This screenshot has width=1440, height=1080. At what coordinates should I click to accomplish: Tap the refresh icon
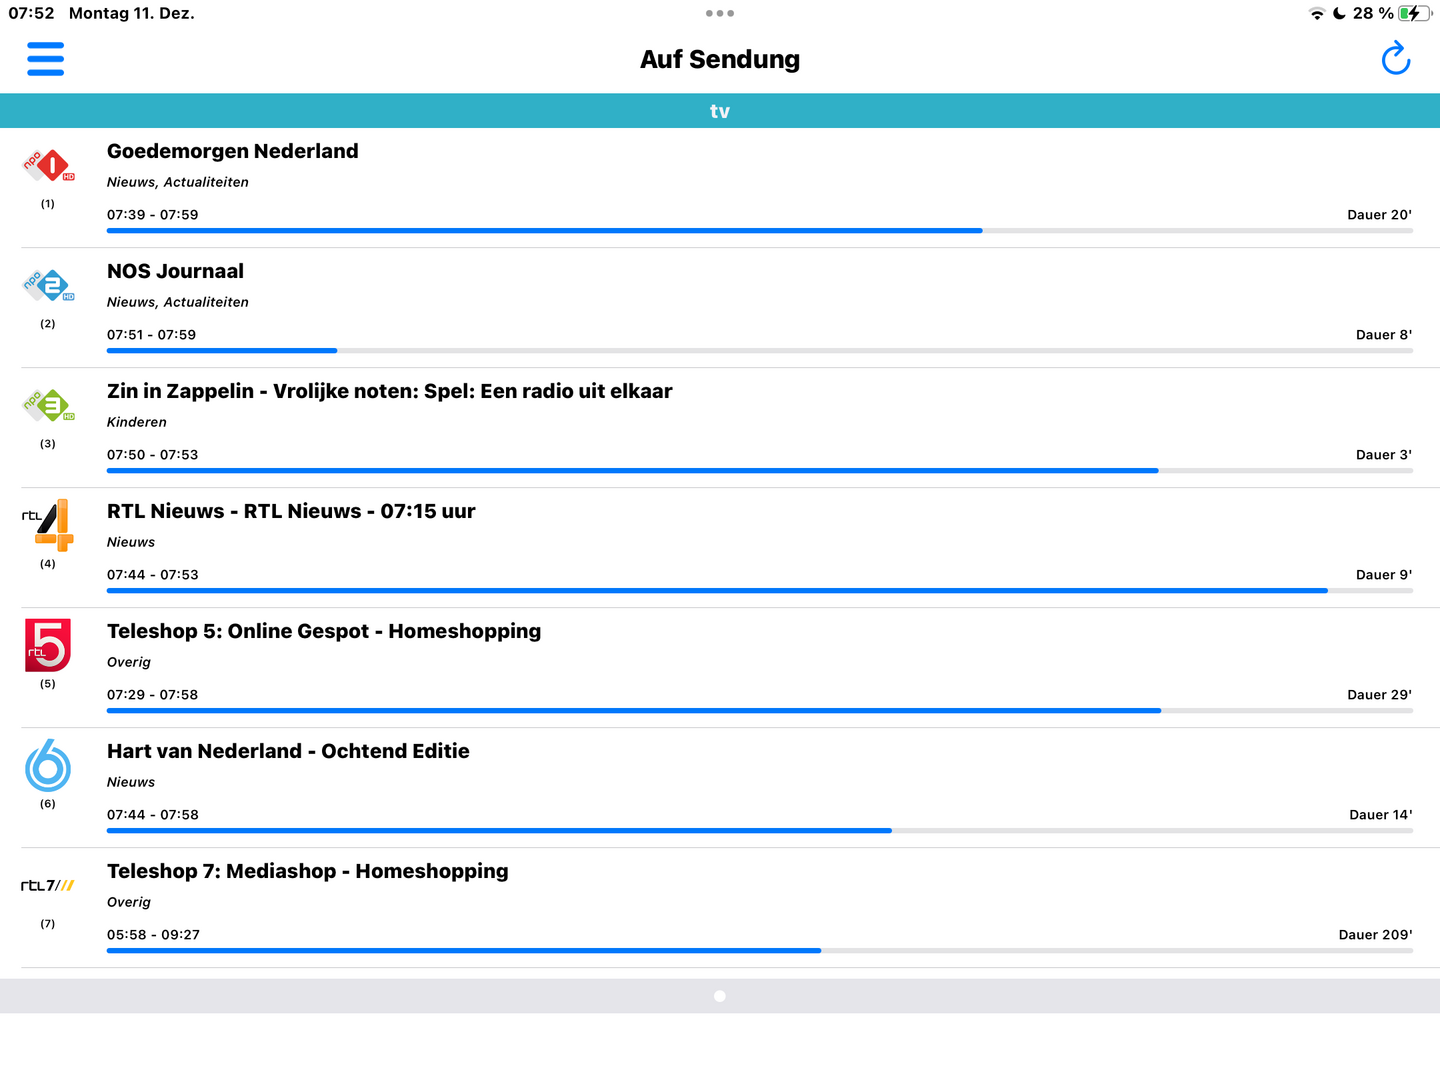coord(1396,59)
